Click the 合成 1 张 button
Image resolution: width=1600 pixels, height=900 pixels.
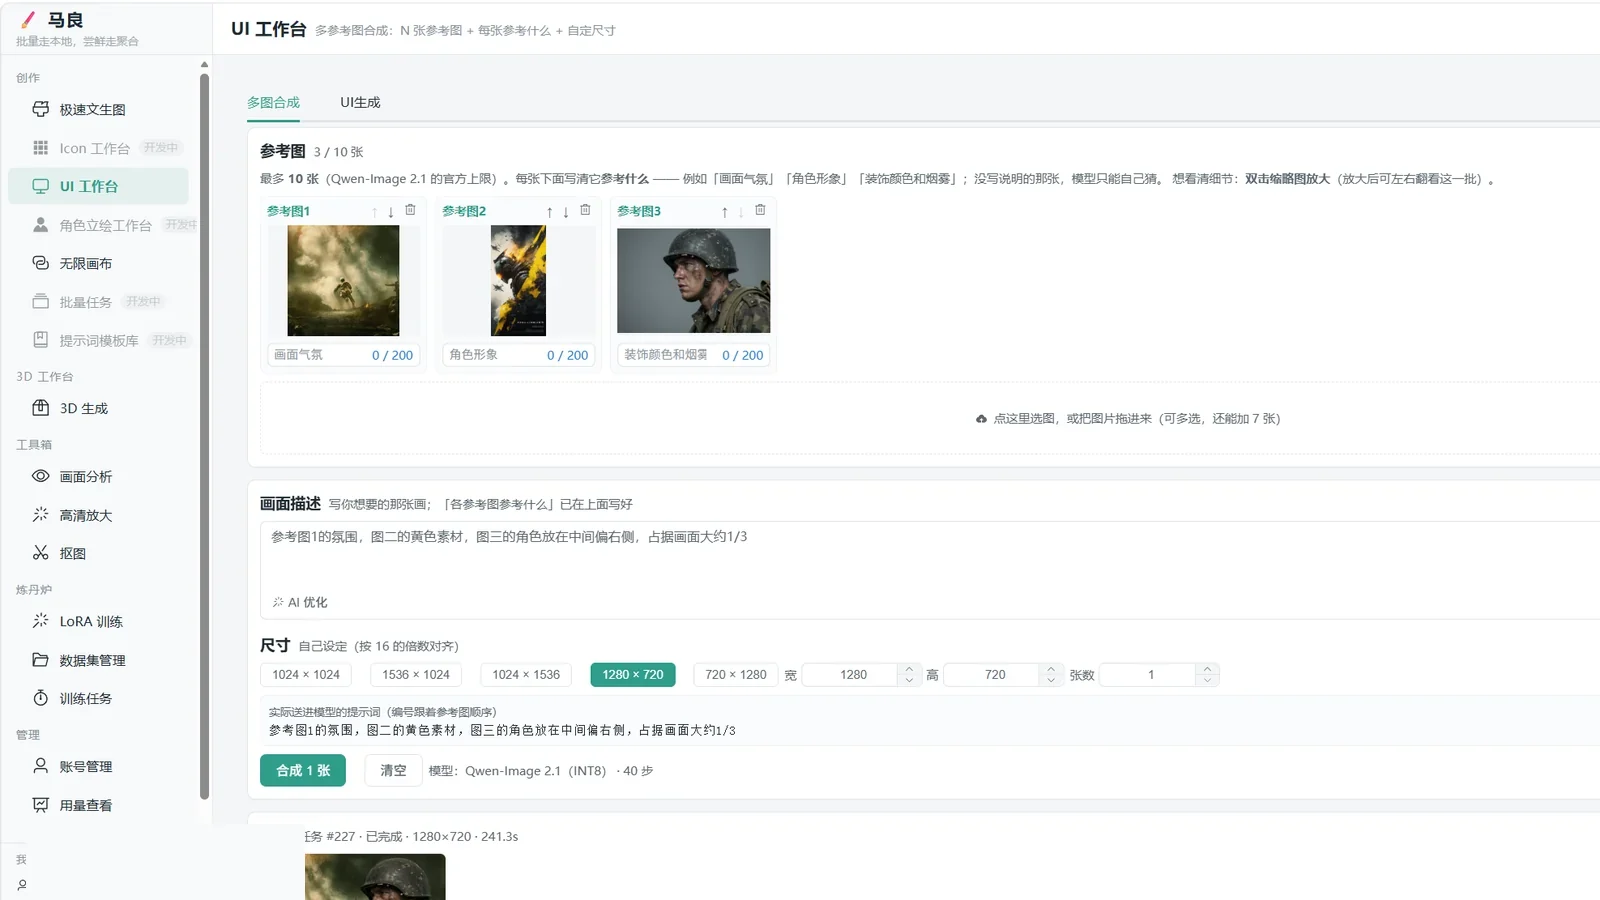303,771
